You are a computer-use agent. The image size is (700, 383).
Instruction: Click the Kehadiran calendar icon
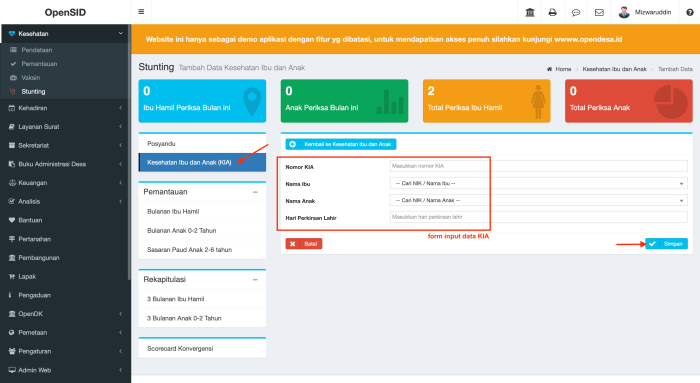pyautogui.click(x=12, y=108)
